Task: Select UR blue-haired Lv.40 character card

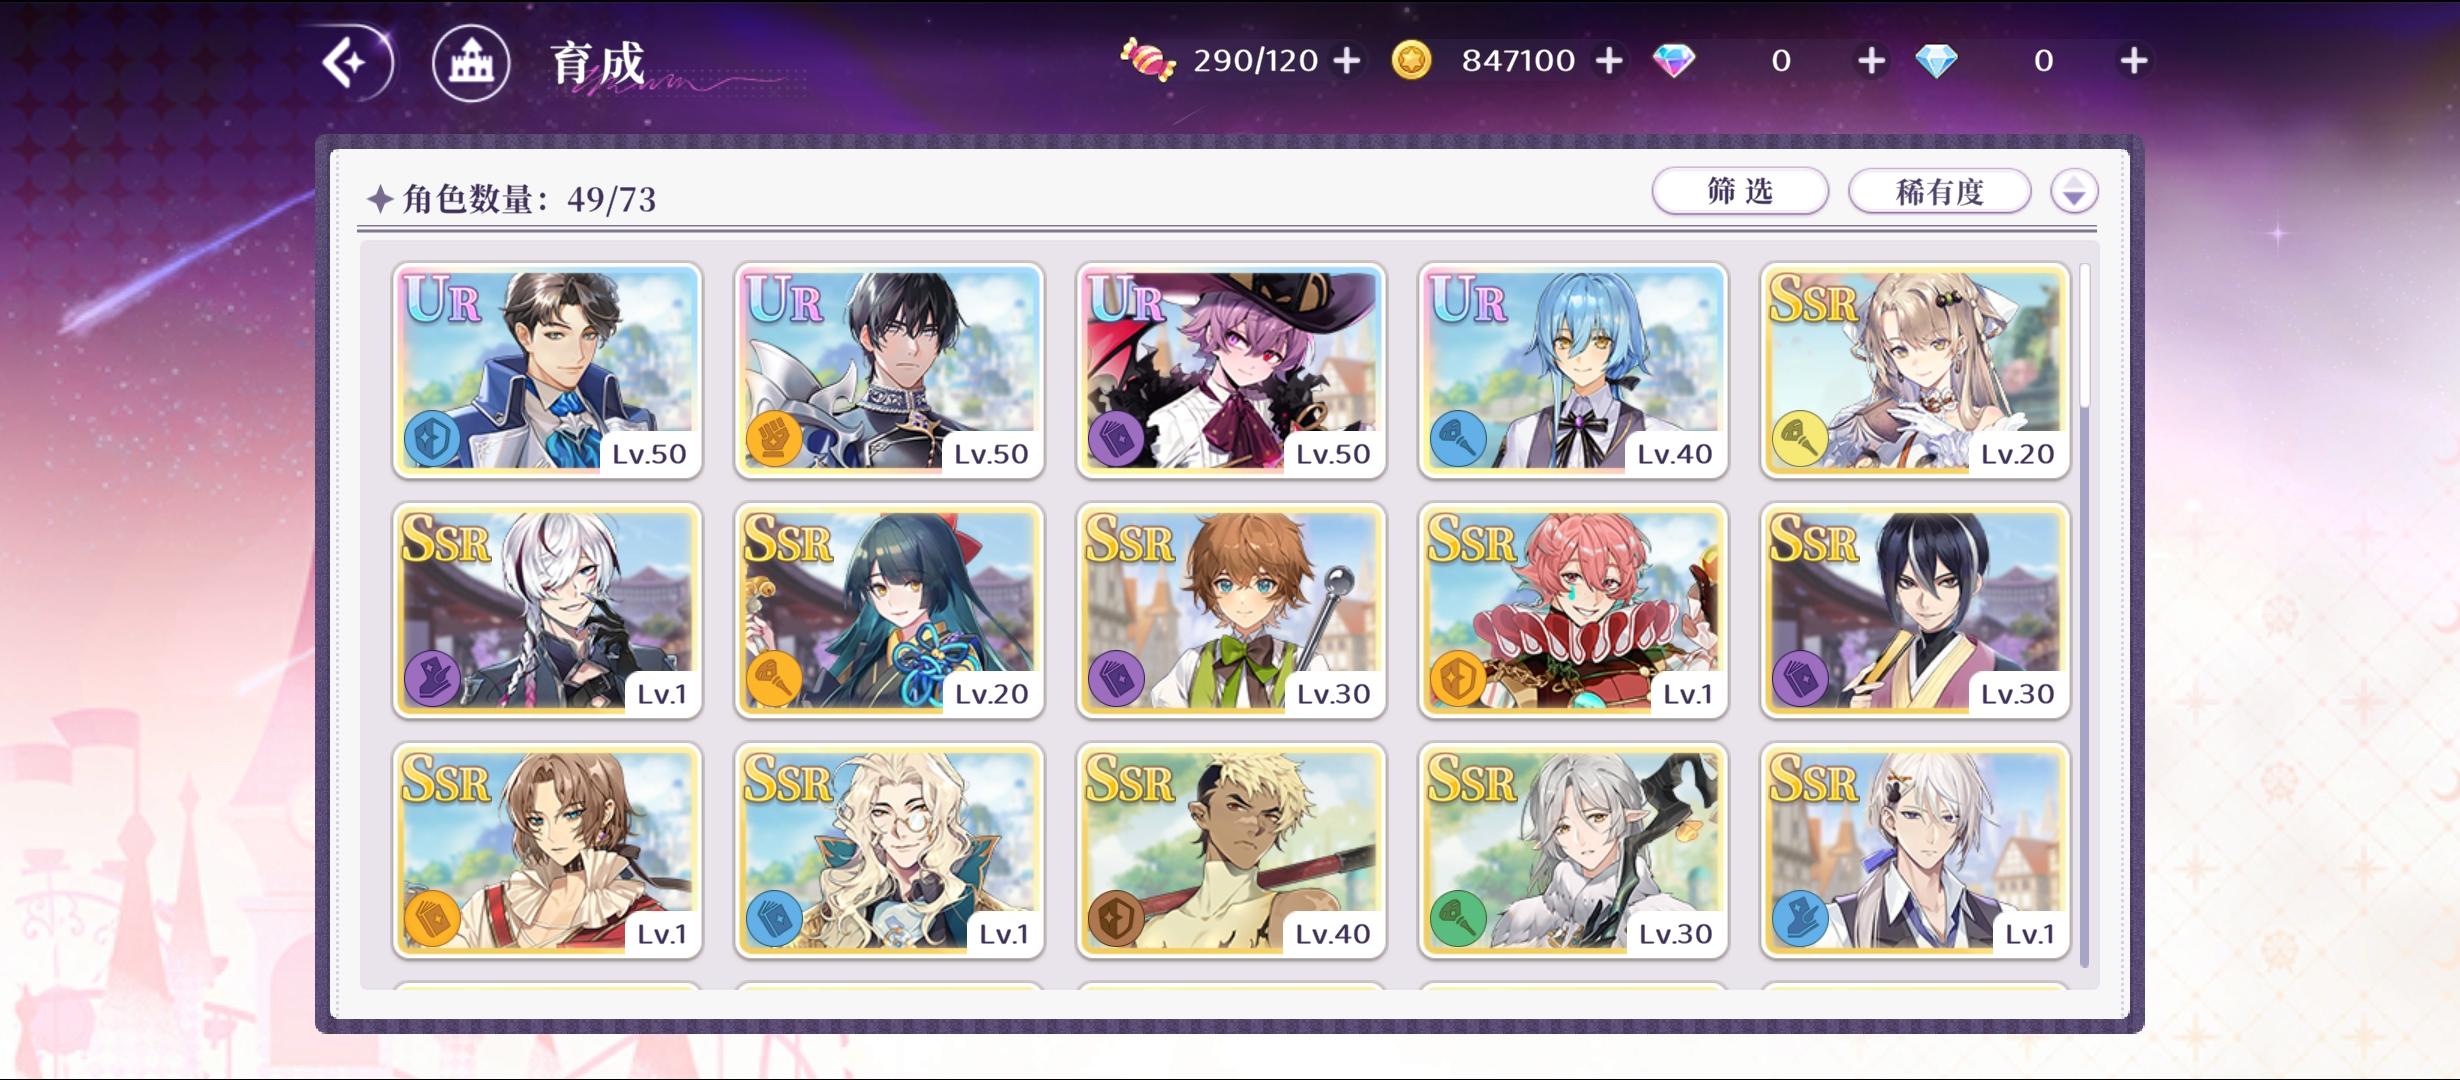Action: [x=1573, y=371]
